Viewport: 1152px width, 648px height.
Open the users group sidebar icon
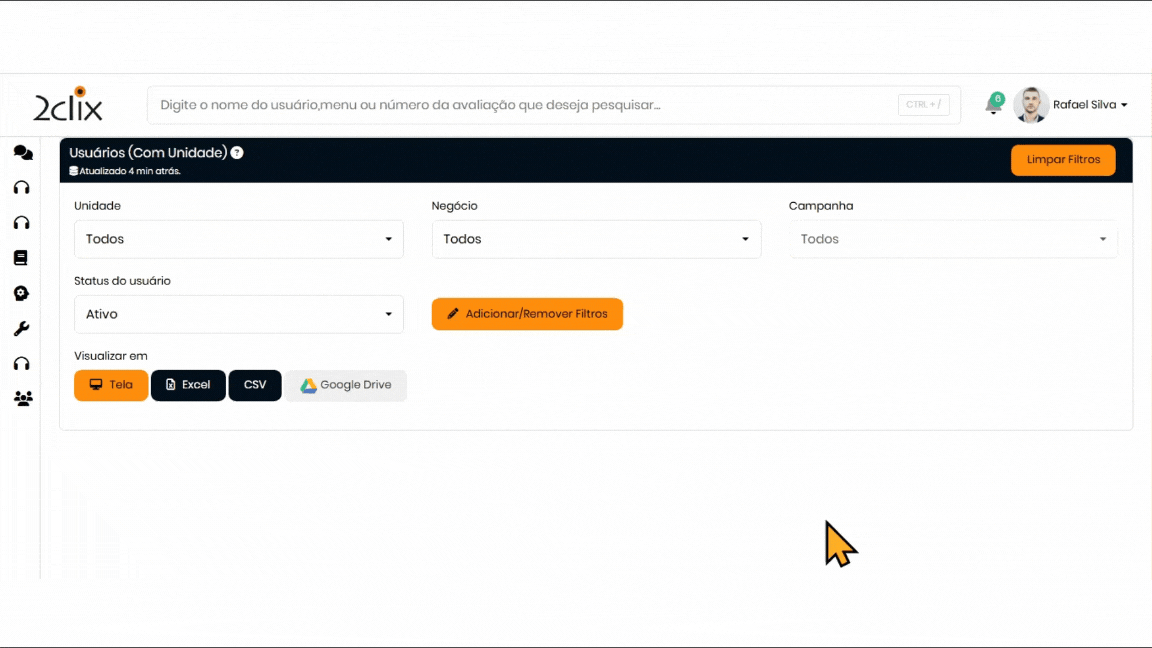pyautogui.click(x=22, y=398)
